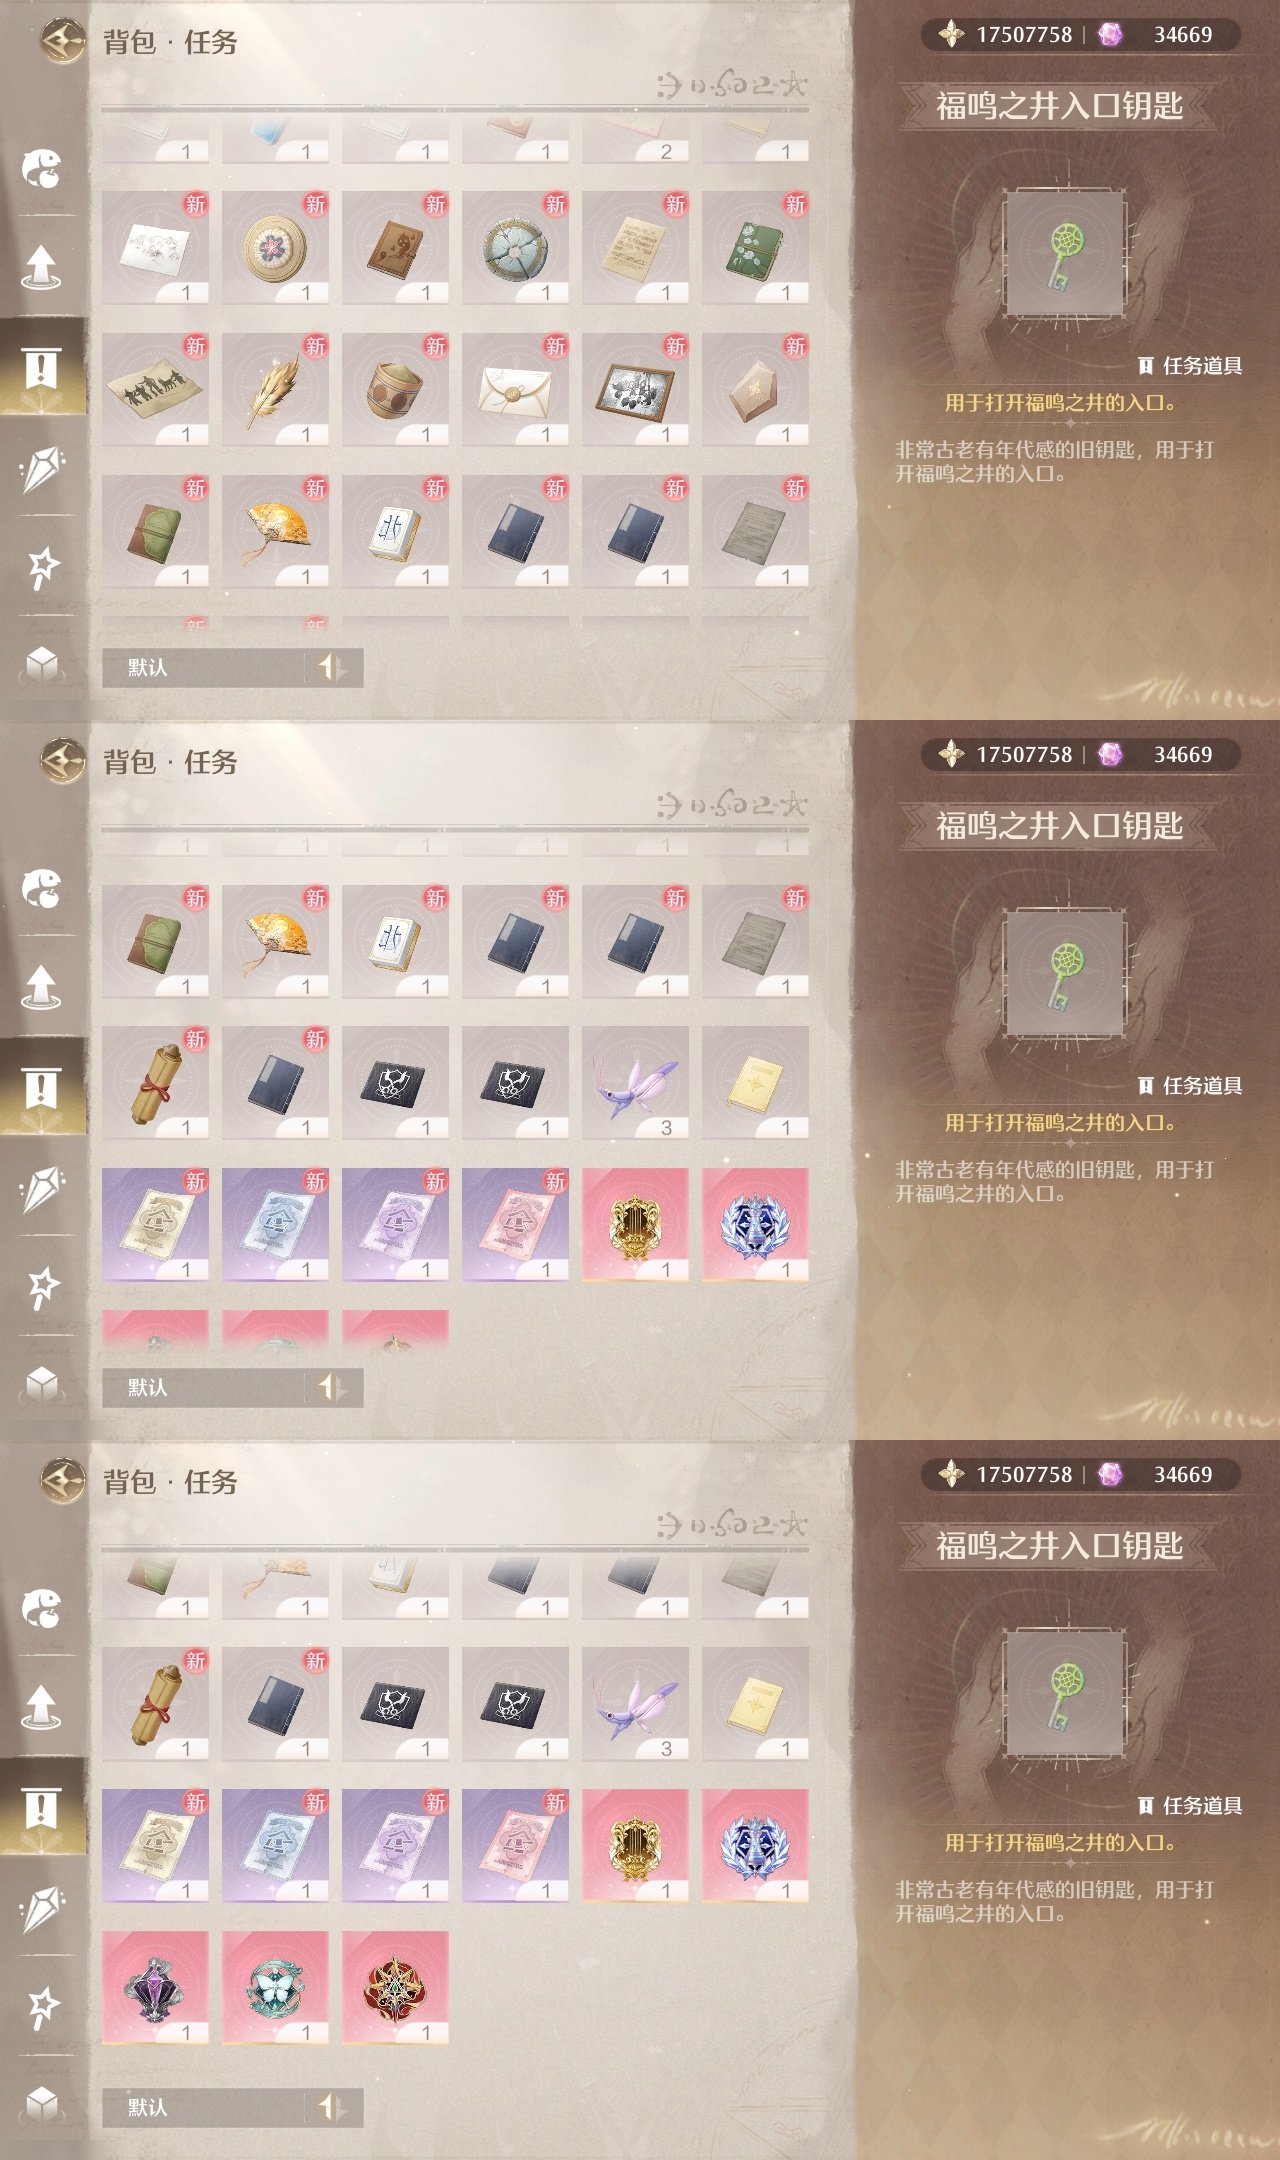The image size is (1280, 2160).
Task: Choose the teal butterfly badge item
Action: (275, 1988)
